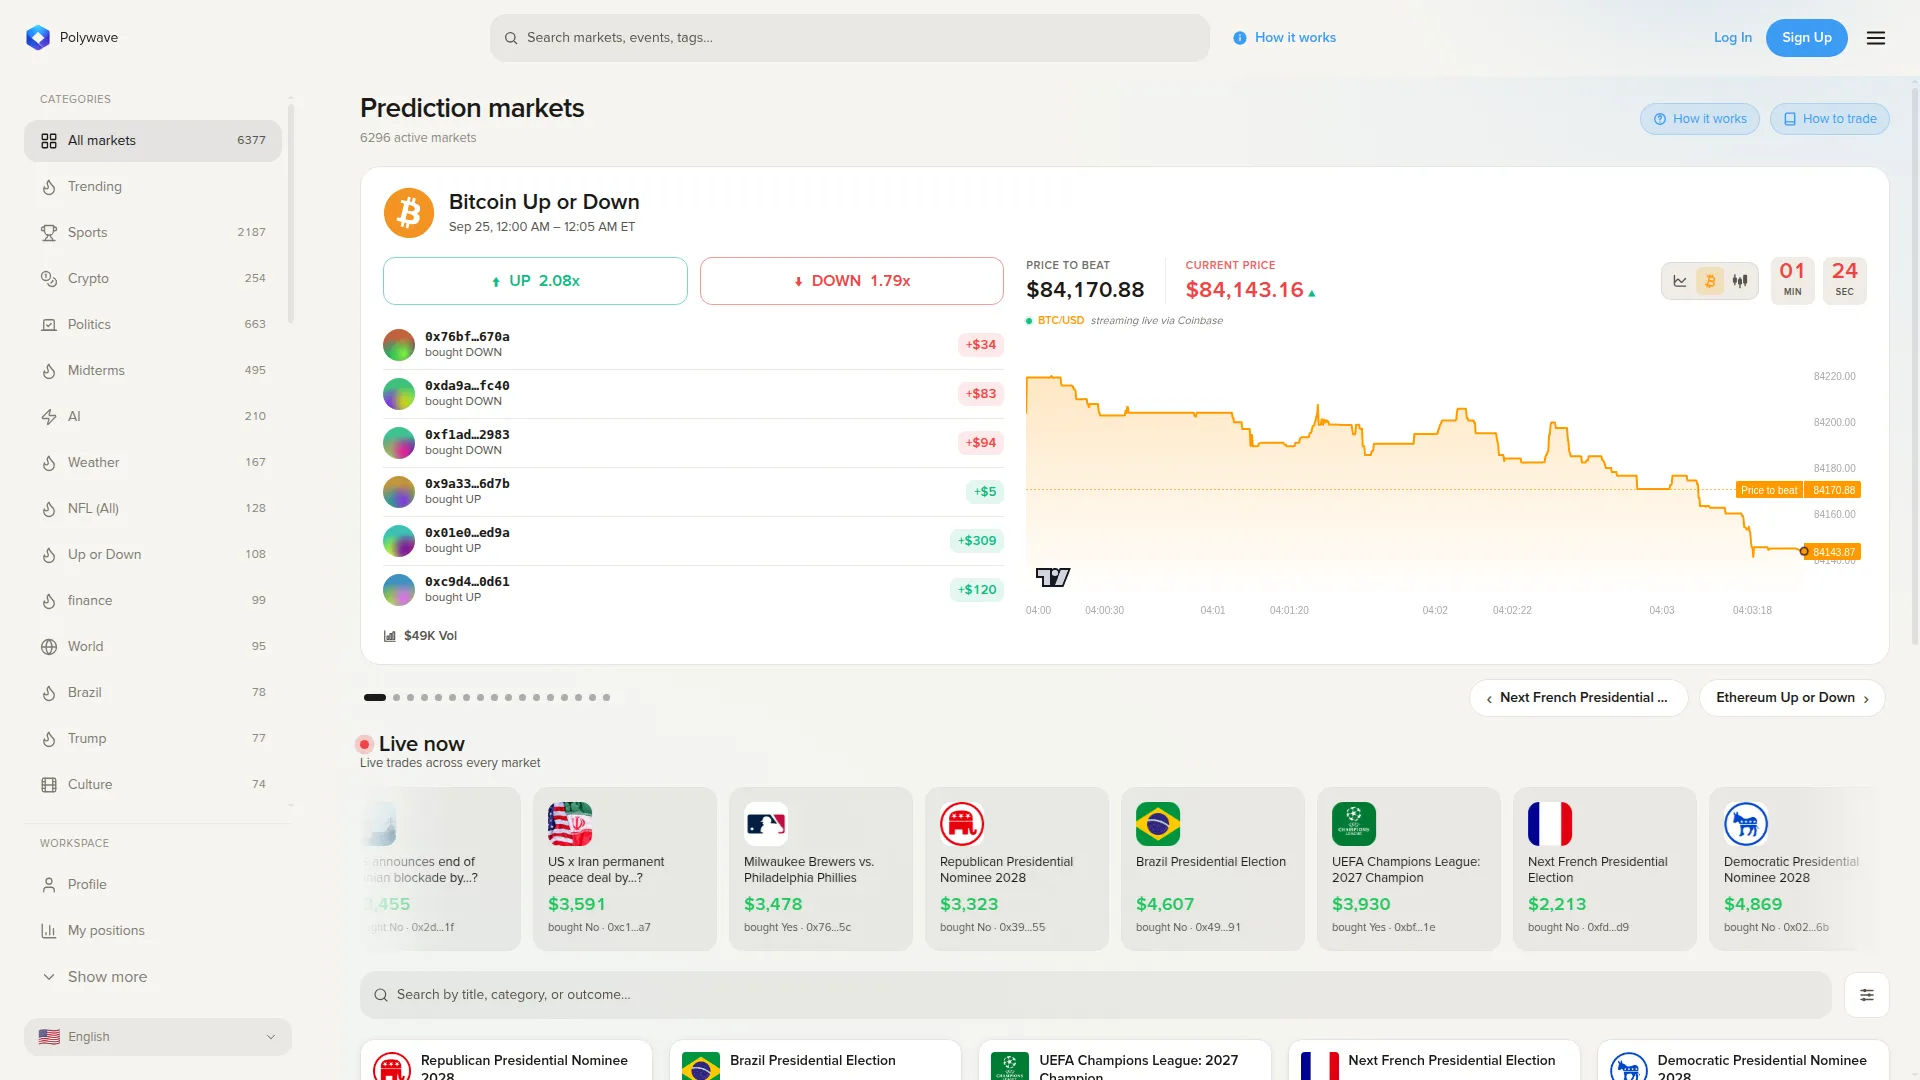Click the TradingView logo on chart
Viewport: 1920px width, 1080px height.
point(1053,577)
